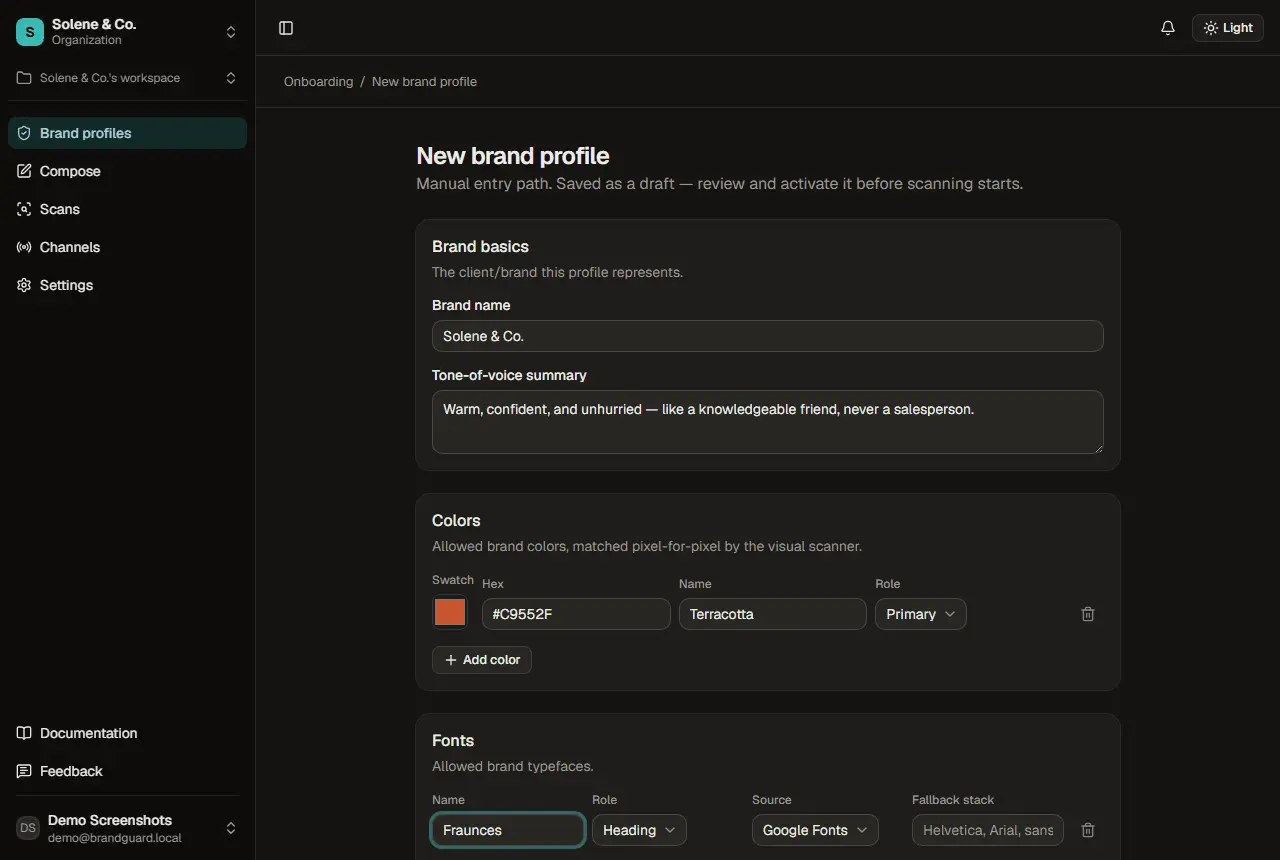Click the Channels broadcast icon
The height and width of the screenshot is (860, 1280).
pyautogui.click(x=24, y=247)
